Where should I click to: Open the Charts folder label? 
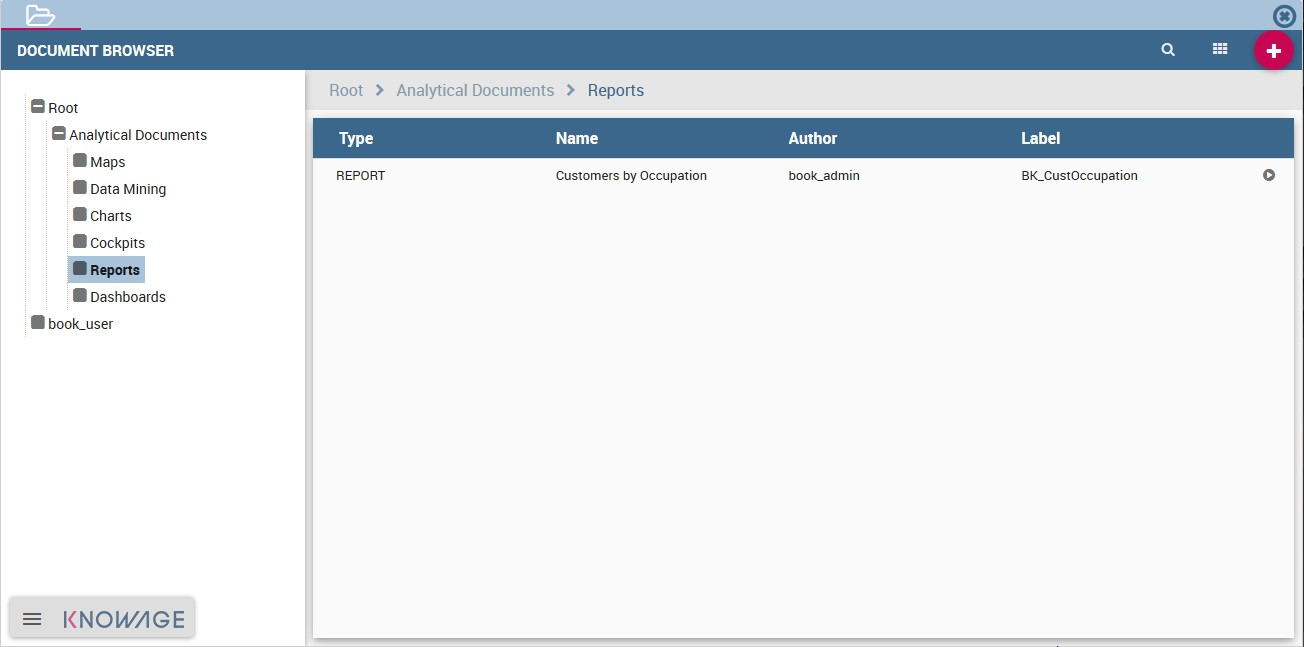pyautogui.click(x=111, y=216)
